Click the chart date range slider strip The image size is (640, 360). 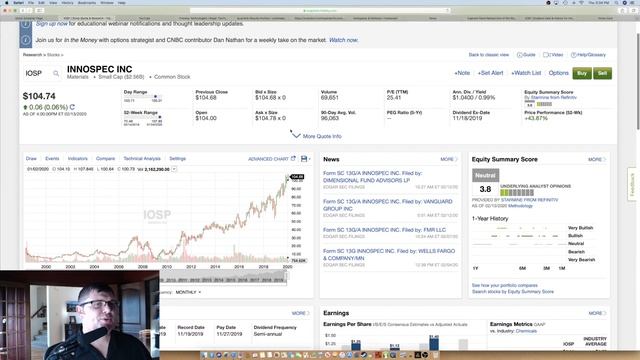(223, 277)
